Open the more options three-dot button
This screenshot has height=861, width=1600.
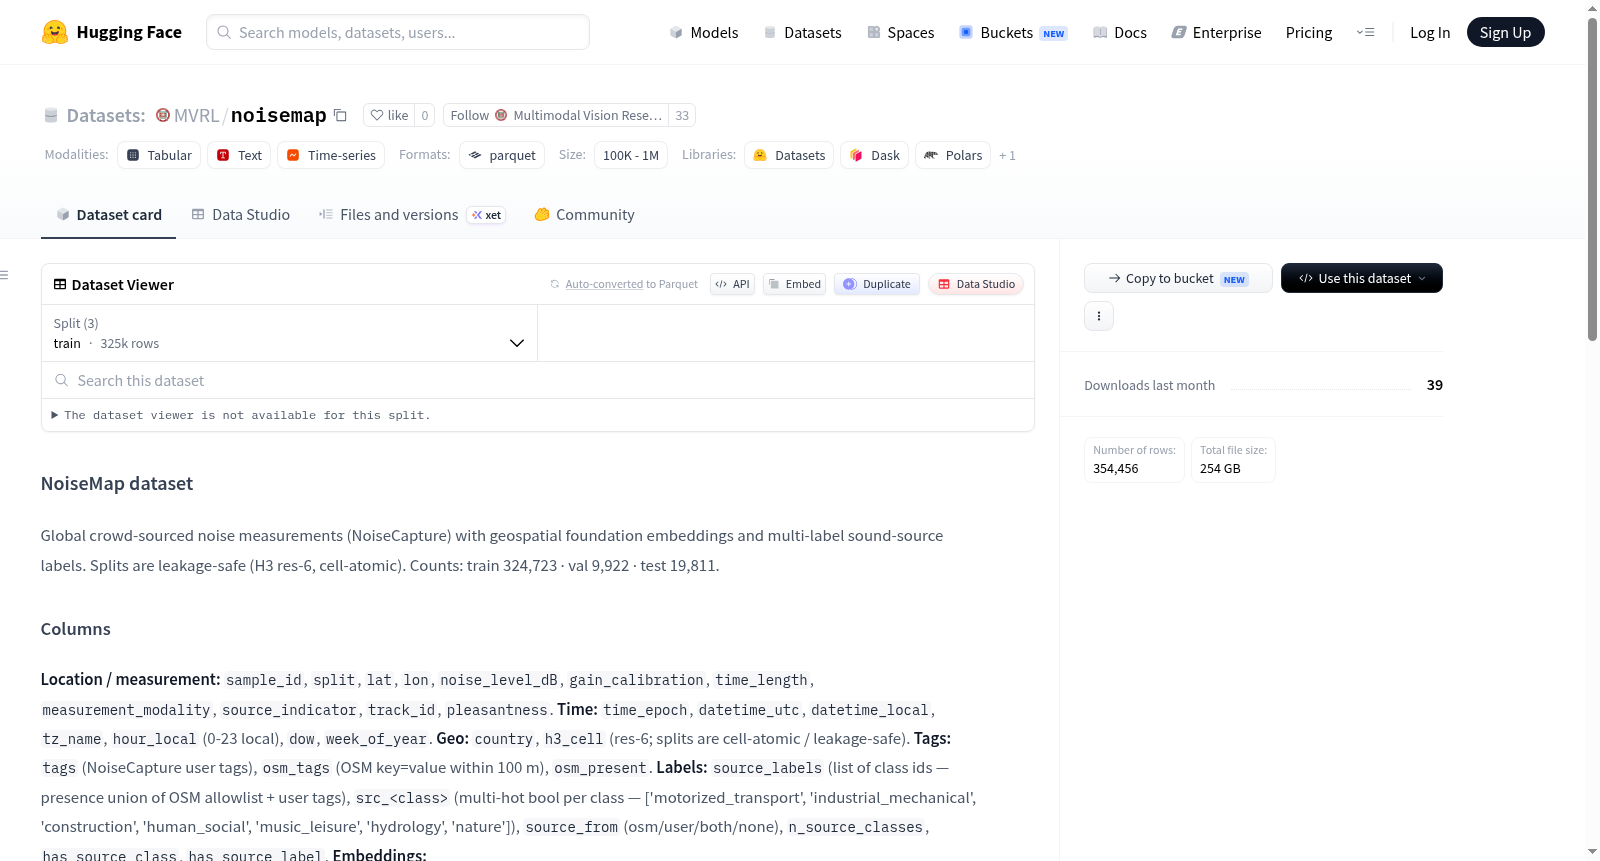coord(1099,316)
